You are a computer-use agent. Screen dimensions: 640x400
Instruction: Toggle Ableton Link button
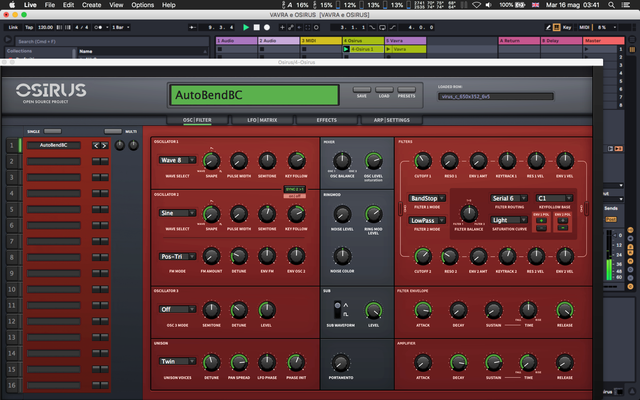[x=13, y=27]
